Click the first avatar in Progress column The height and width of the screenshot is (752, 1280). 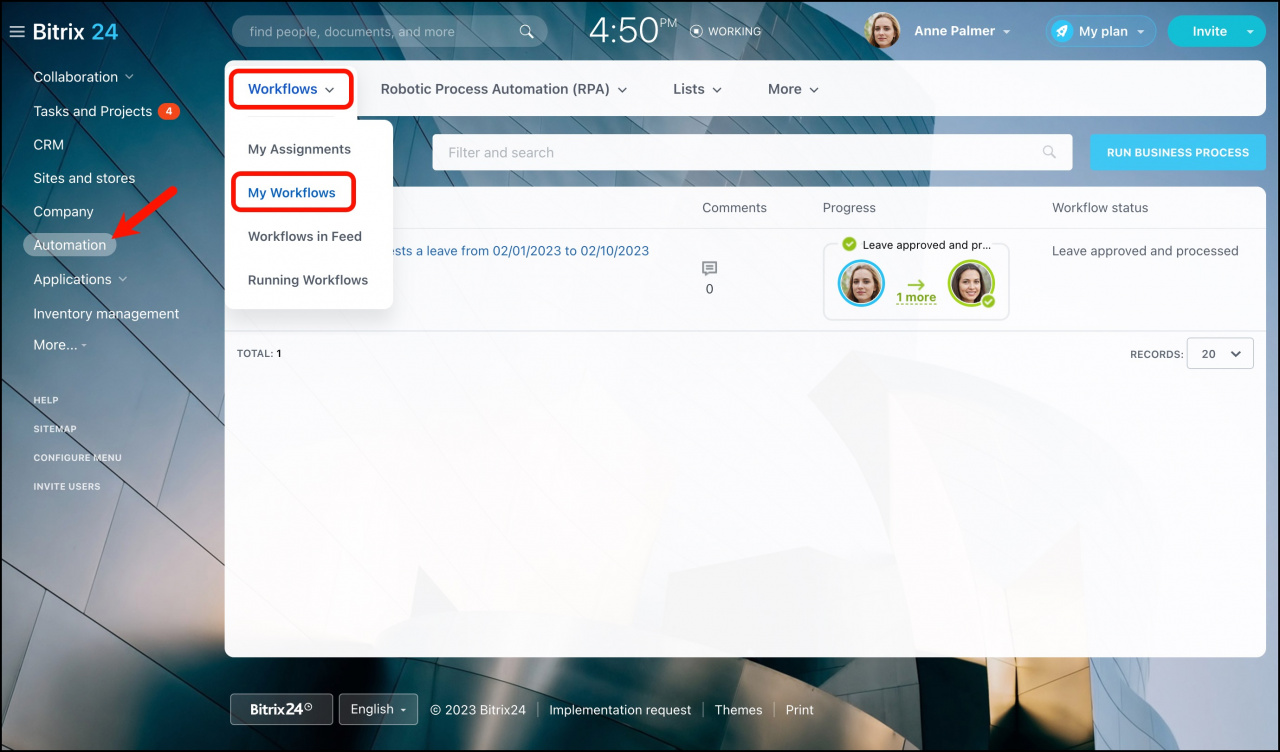(861, 284)
